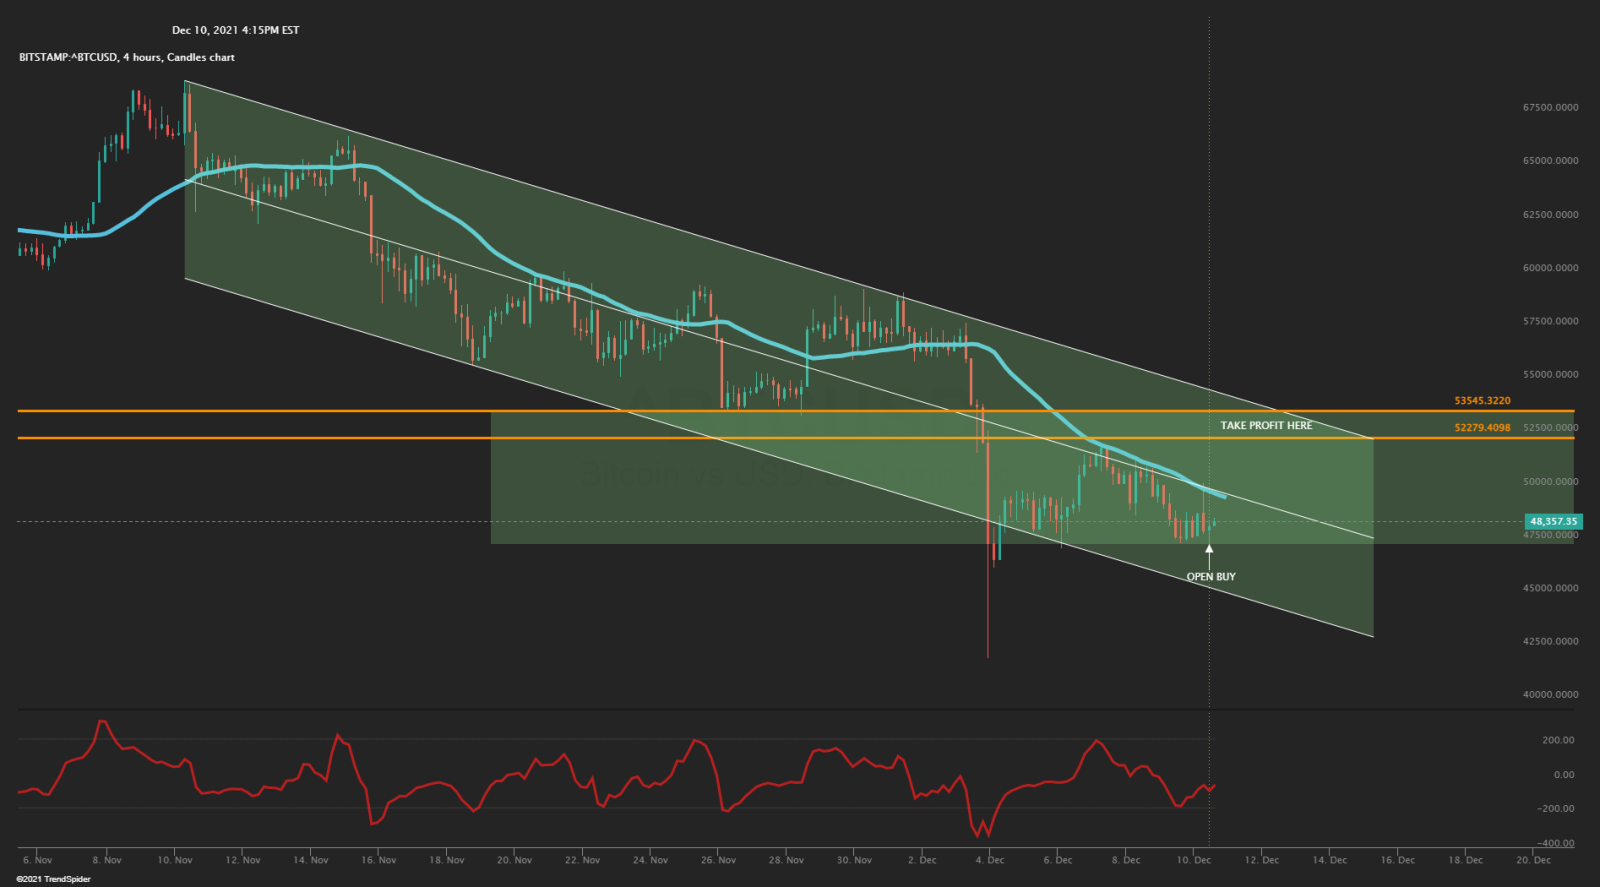Click the '10. Nov' date label
This screenshot has width=1600, height=887.
[x=175, y=860]
